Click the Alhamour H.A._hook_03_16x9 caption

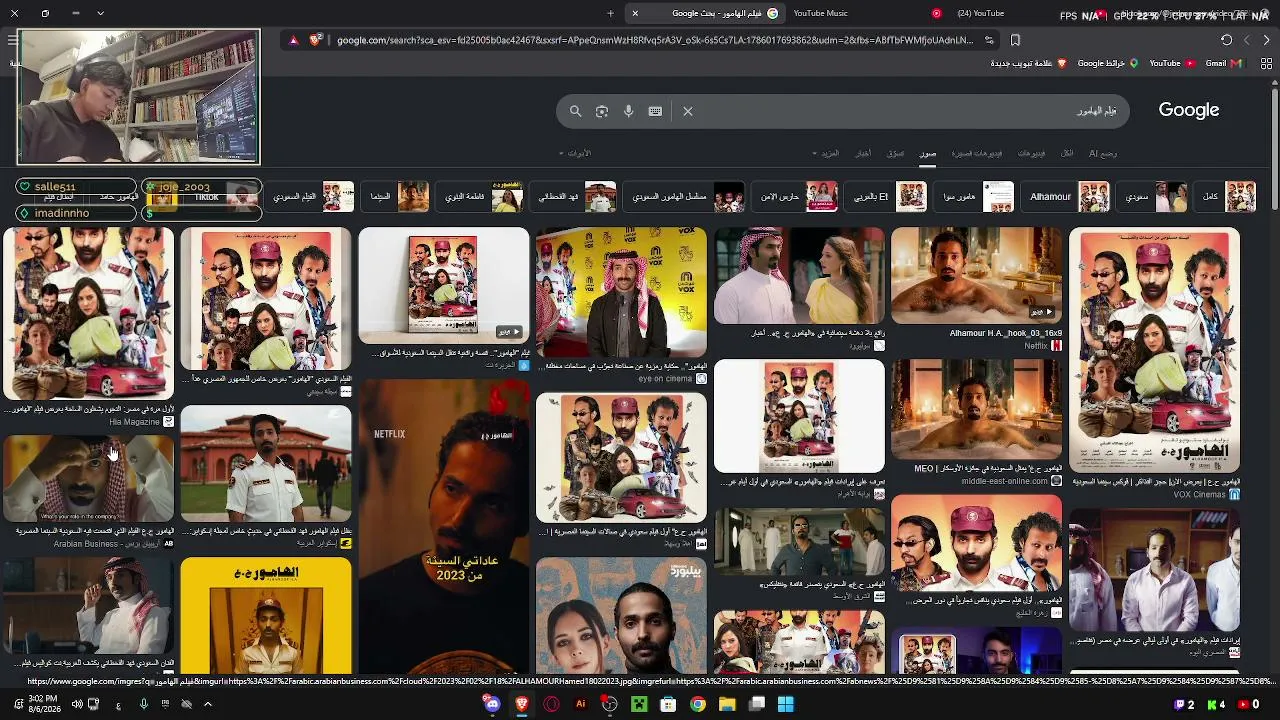click(1005, 333)
